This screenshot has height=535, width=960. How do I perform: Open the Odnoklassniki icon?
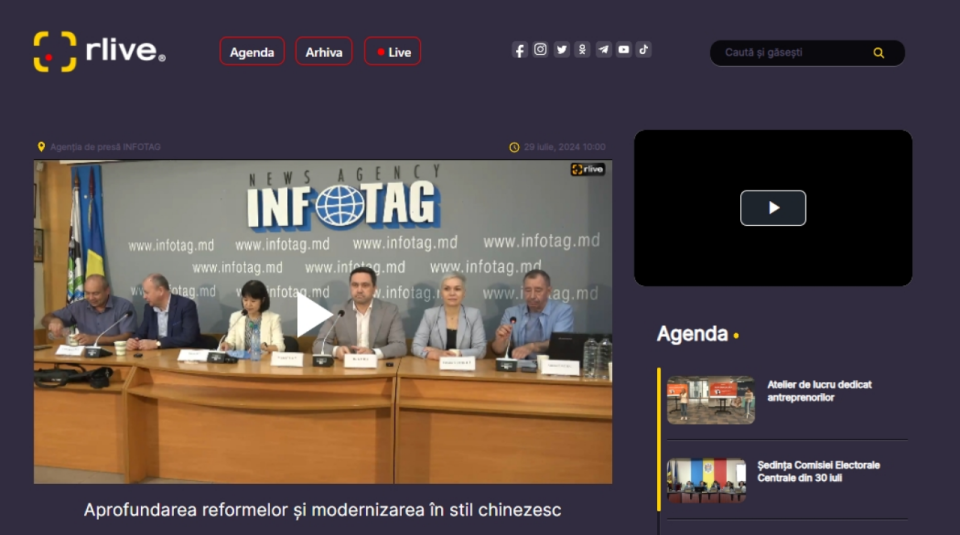pyautogui.click(x=582, y=50)
